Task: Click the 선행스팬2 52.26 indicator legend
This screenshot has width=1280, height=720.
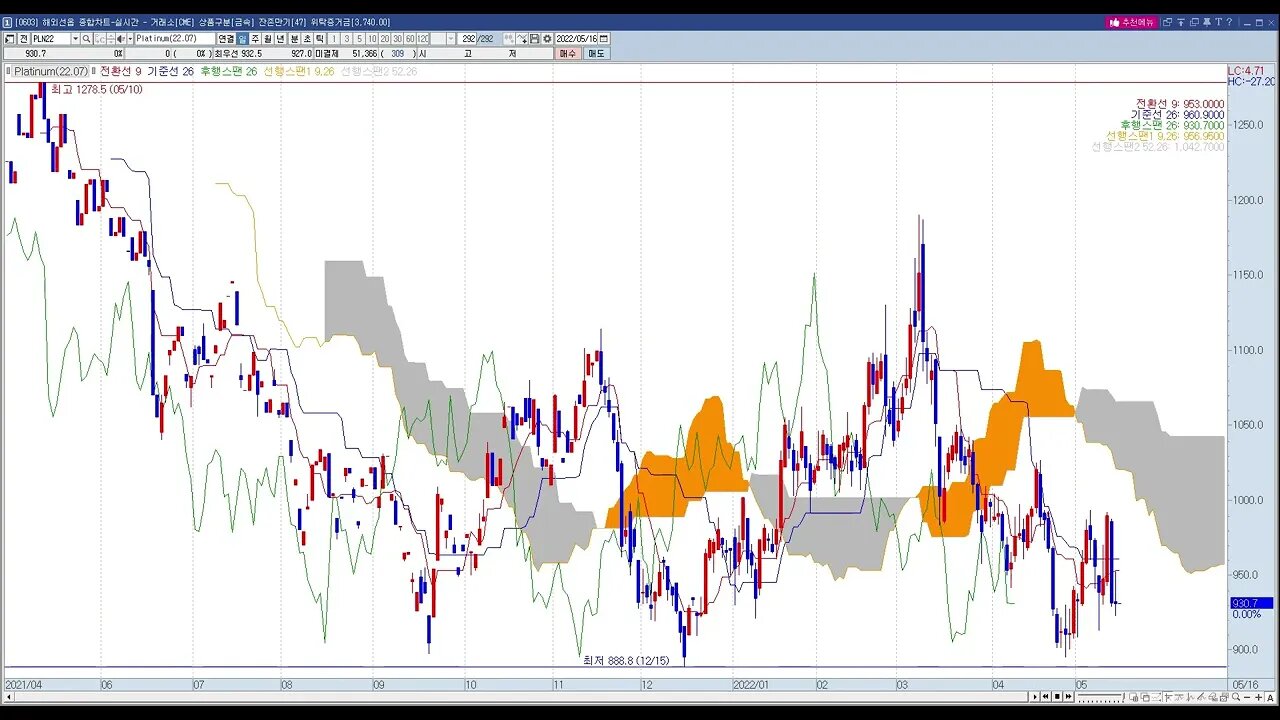Action: coord(379,71)
